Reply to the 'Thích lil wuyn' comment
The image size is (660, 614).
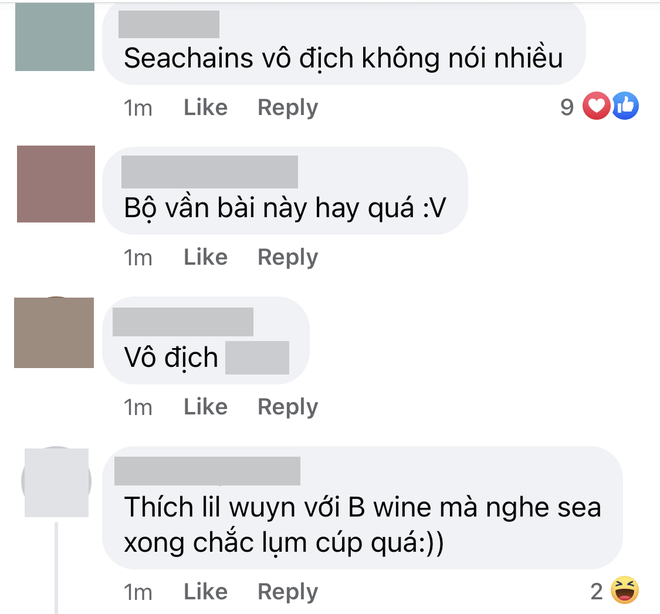tap(288, 592)
